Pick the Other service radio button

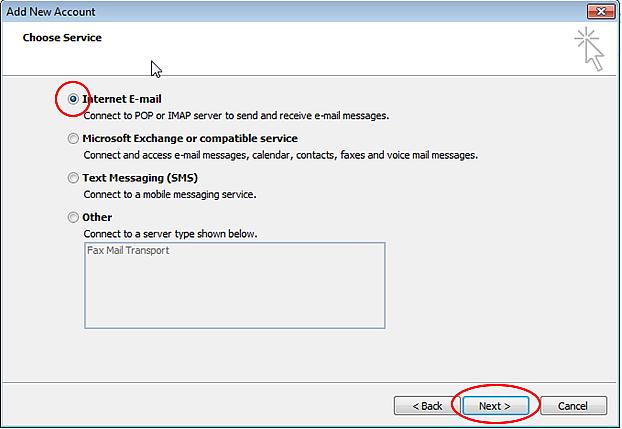(73, 217)
